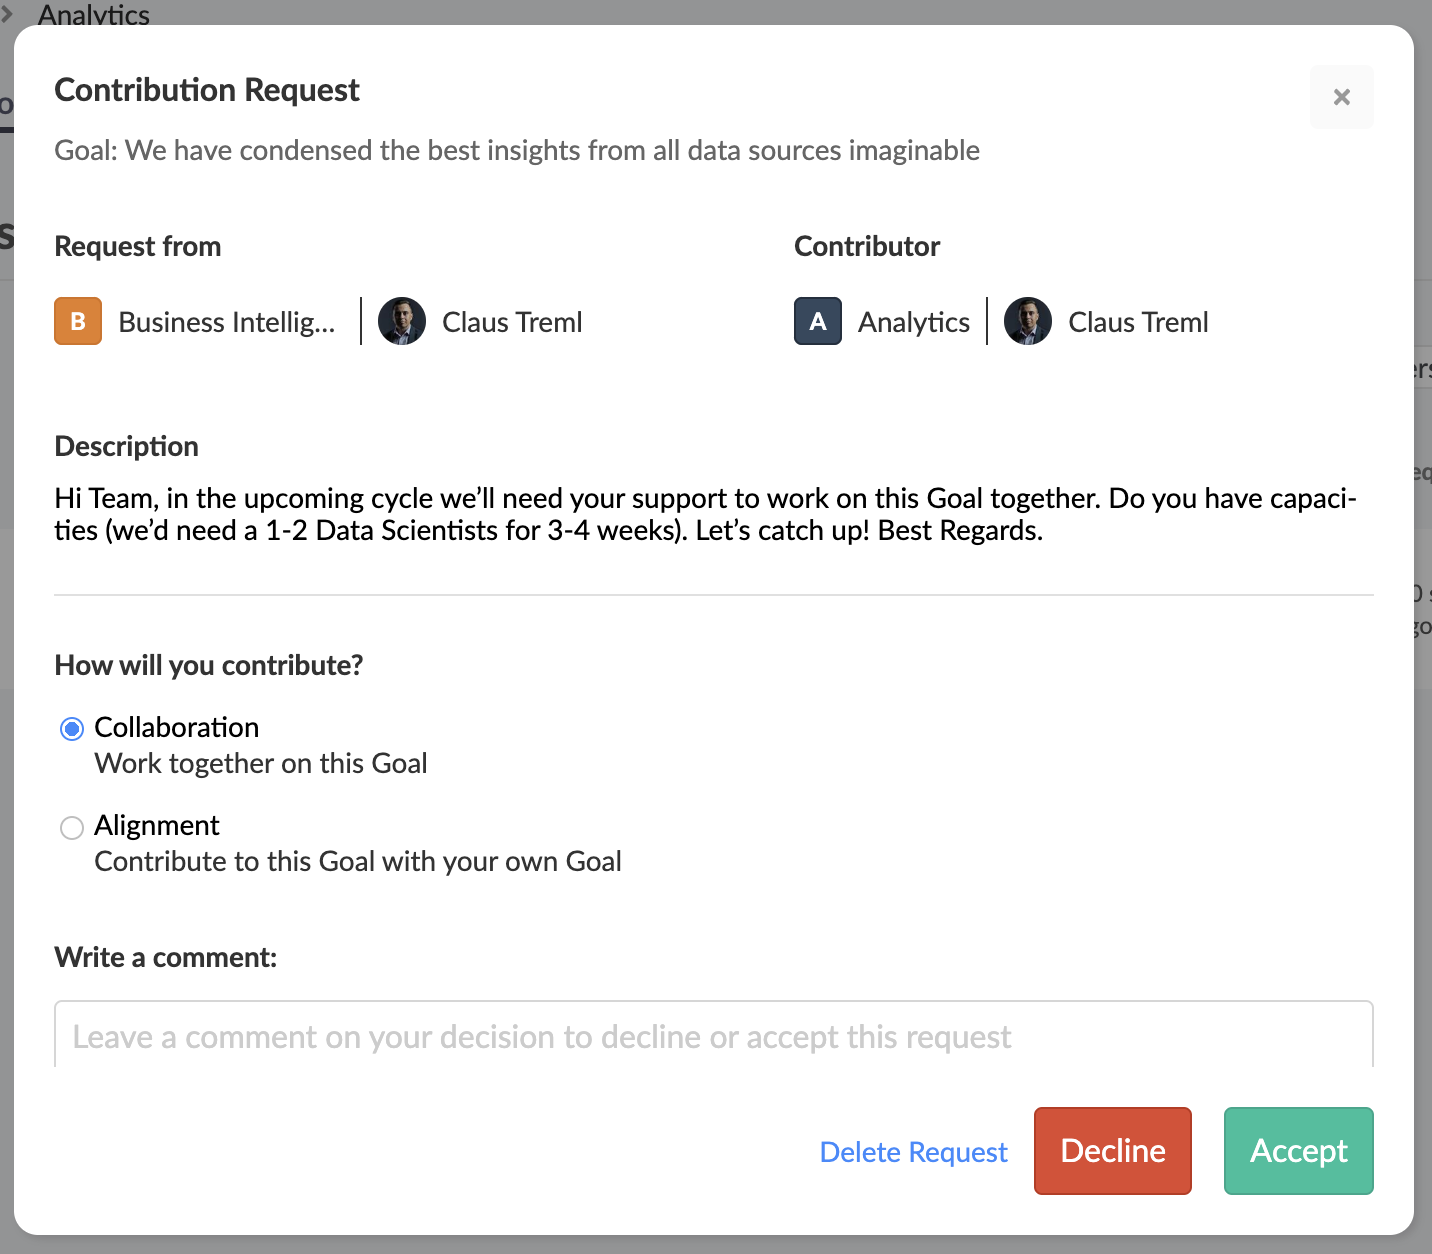The height and width of the screenshot is (1254, 1432).
Task: Click 'Work together on this Goal' text
Action: tap(261, 763)
